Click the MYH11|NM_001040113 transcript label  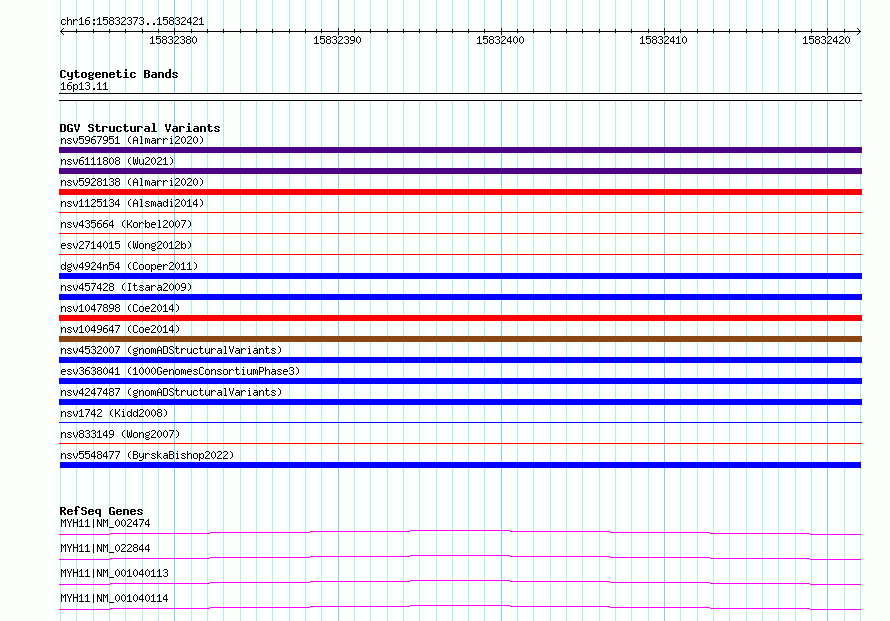pyautogui.click(x=114, y=573)
